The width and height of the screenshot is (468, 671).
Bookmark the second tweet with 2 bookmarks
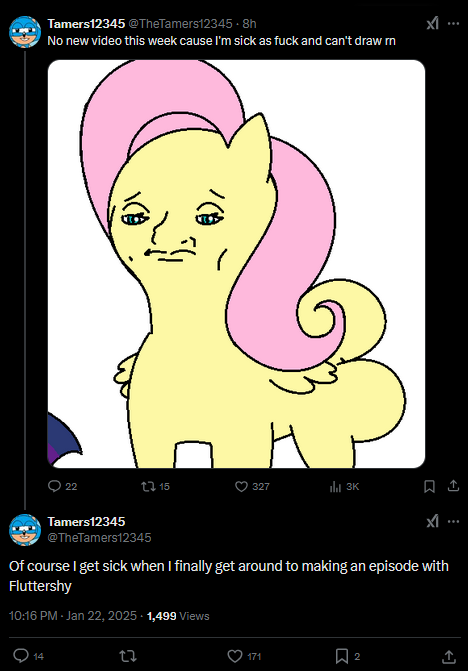pyautogui.click(x=341, y=656)
